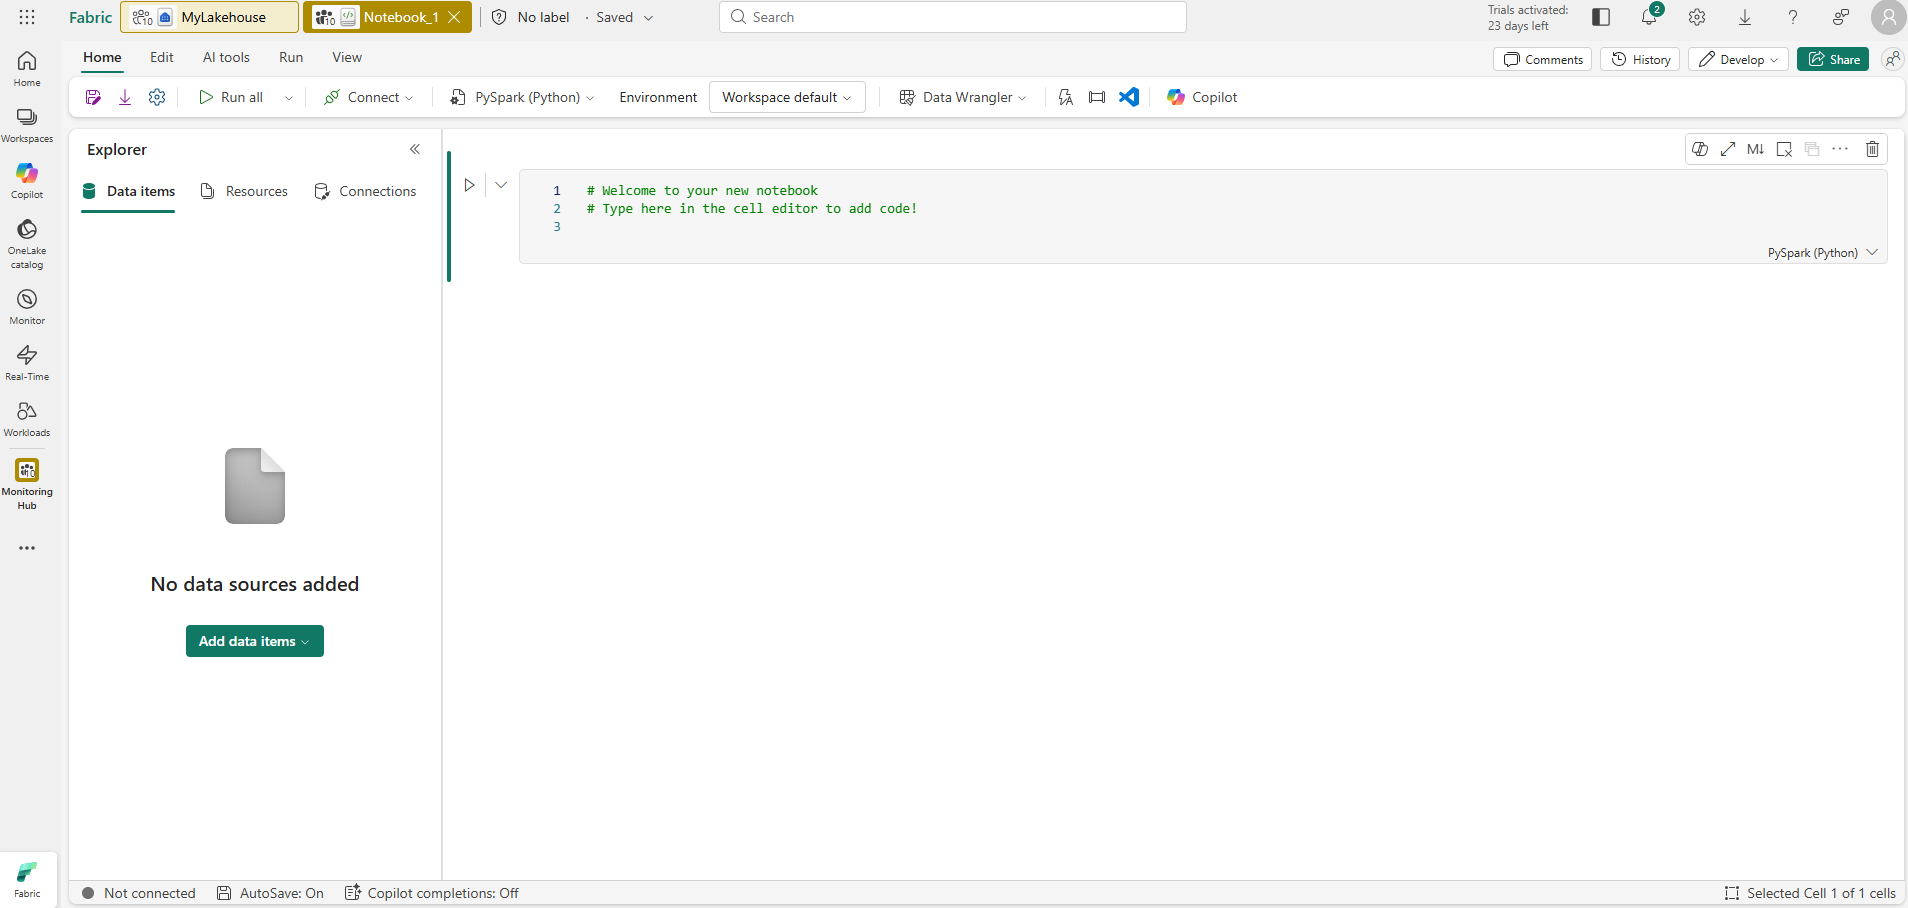
Task: Open the help menu
Action: tap(1793, 17)
